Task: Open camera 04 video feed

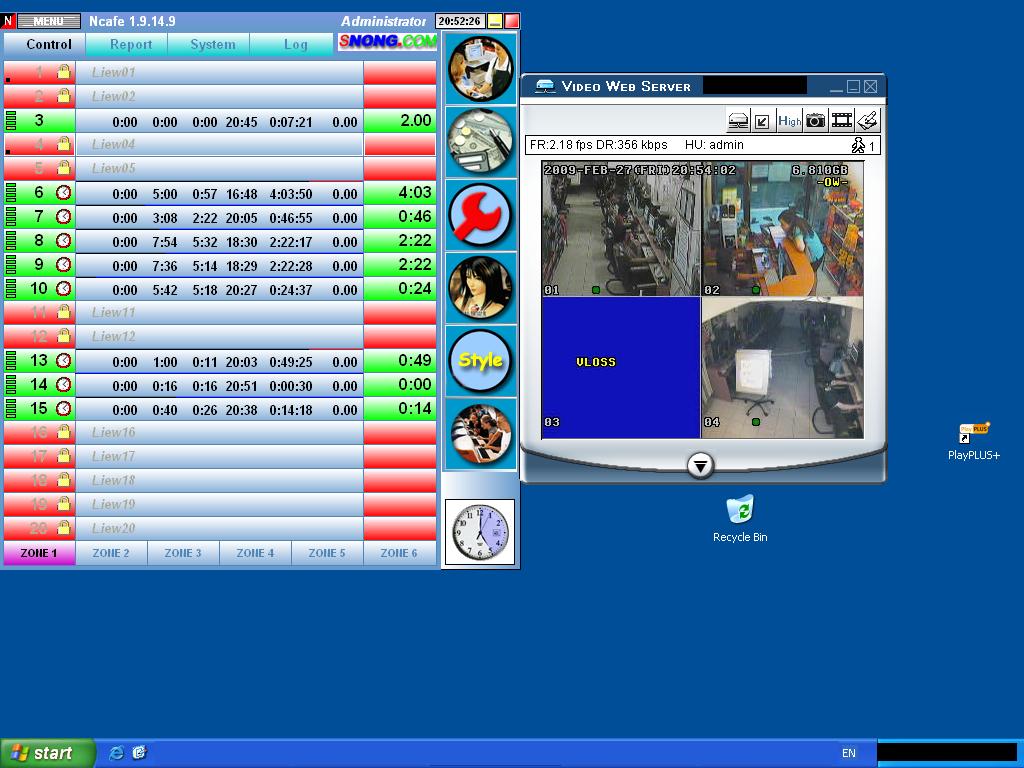Action: [x=782, y=368]
